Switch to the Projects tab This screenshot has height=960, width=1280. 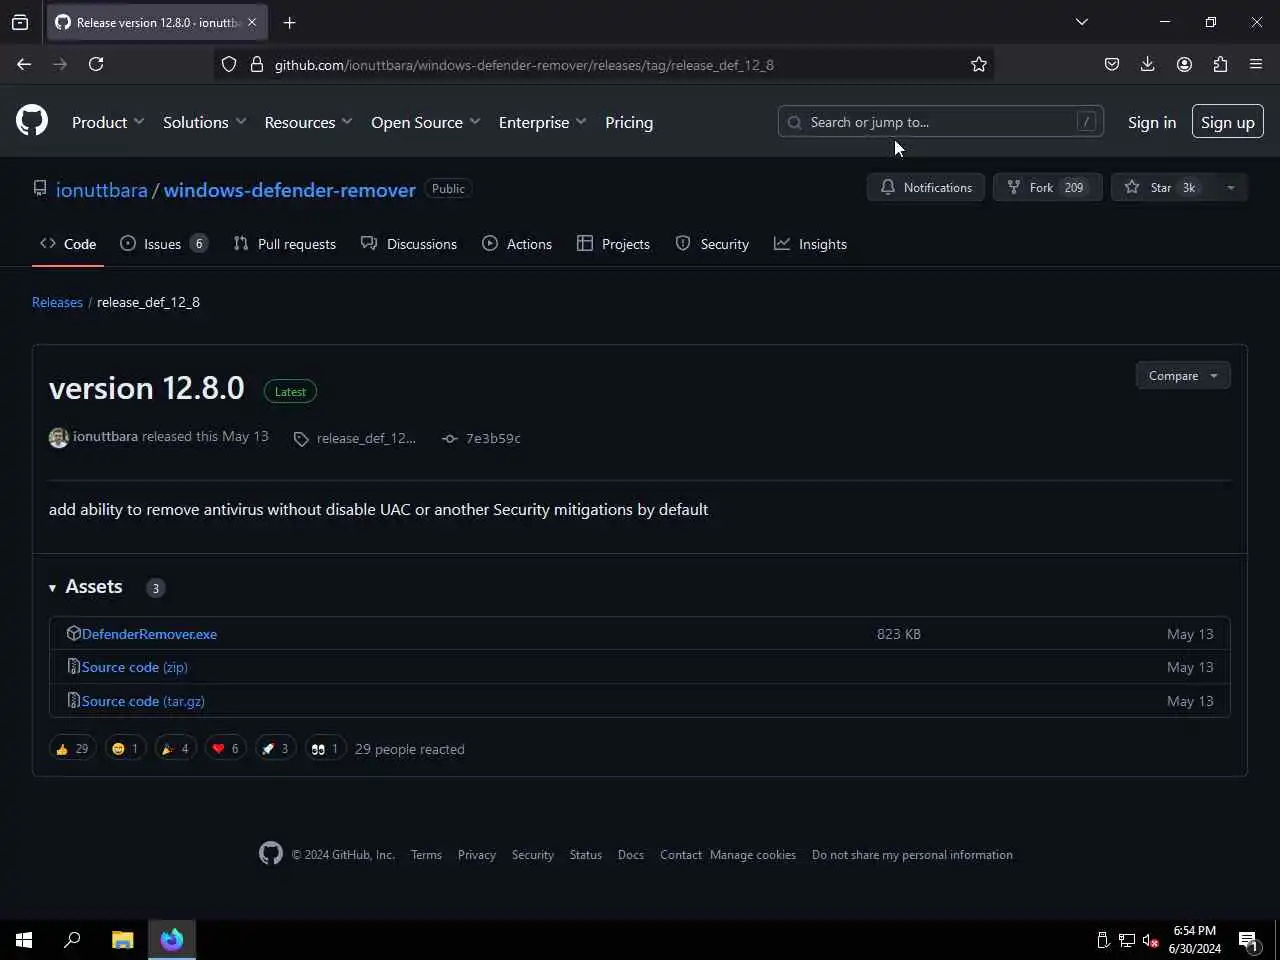click(x=614, y=244)
